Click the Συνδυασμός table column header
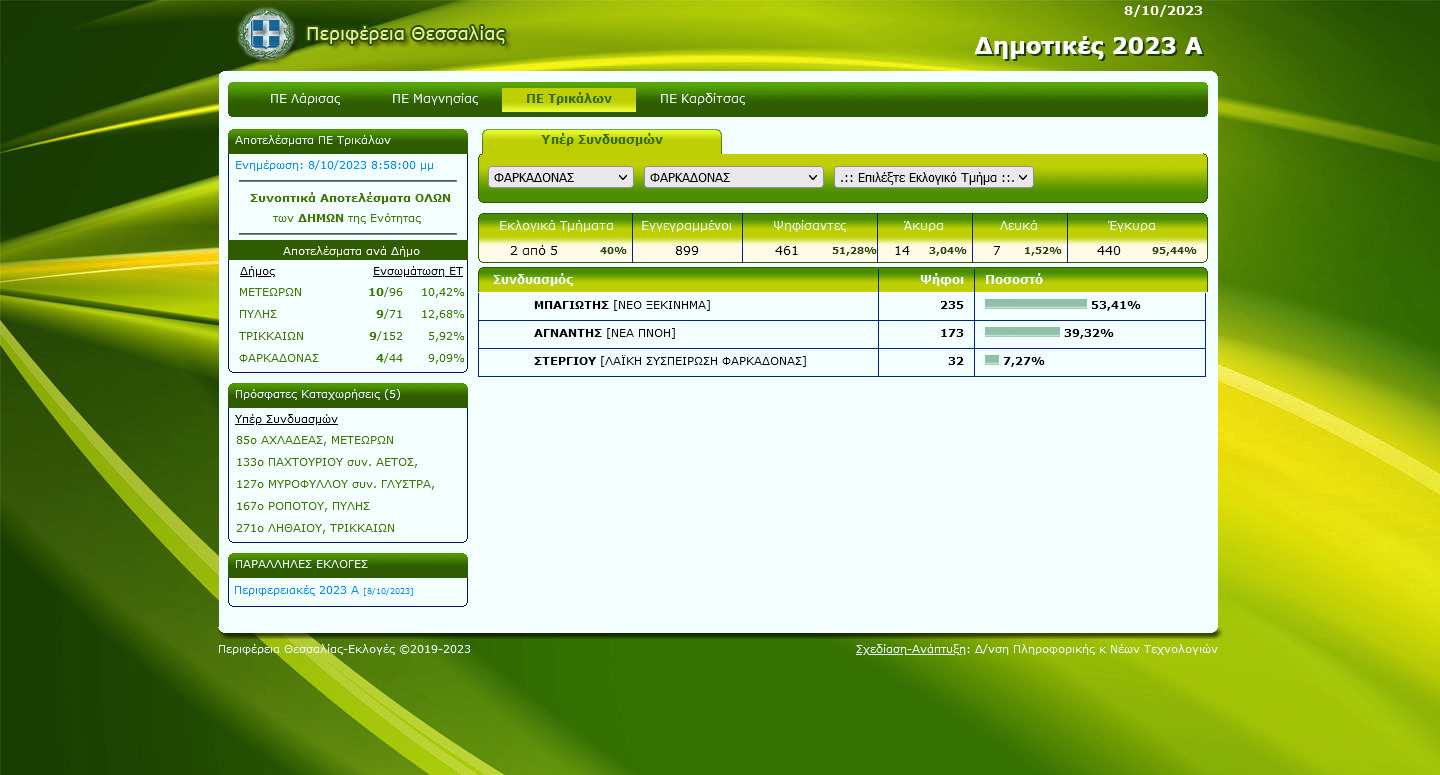 pos(533,280)
